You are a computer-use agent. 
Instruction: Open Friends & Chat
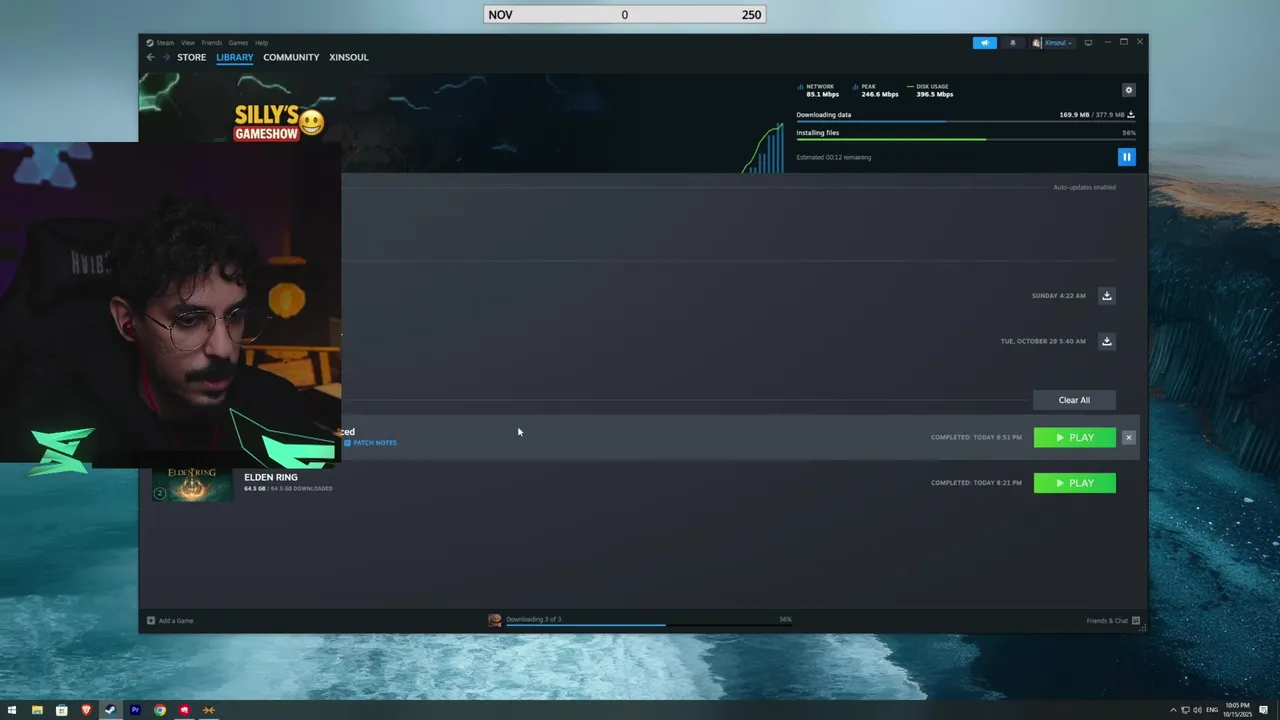[x=1113, y=621]
